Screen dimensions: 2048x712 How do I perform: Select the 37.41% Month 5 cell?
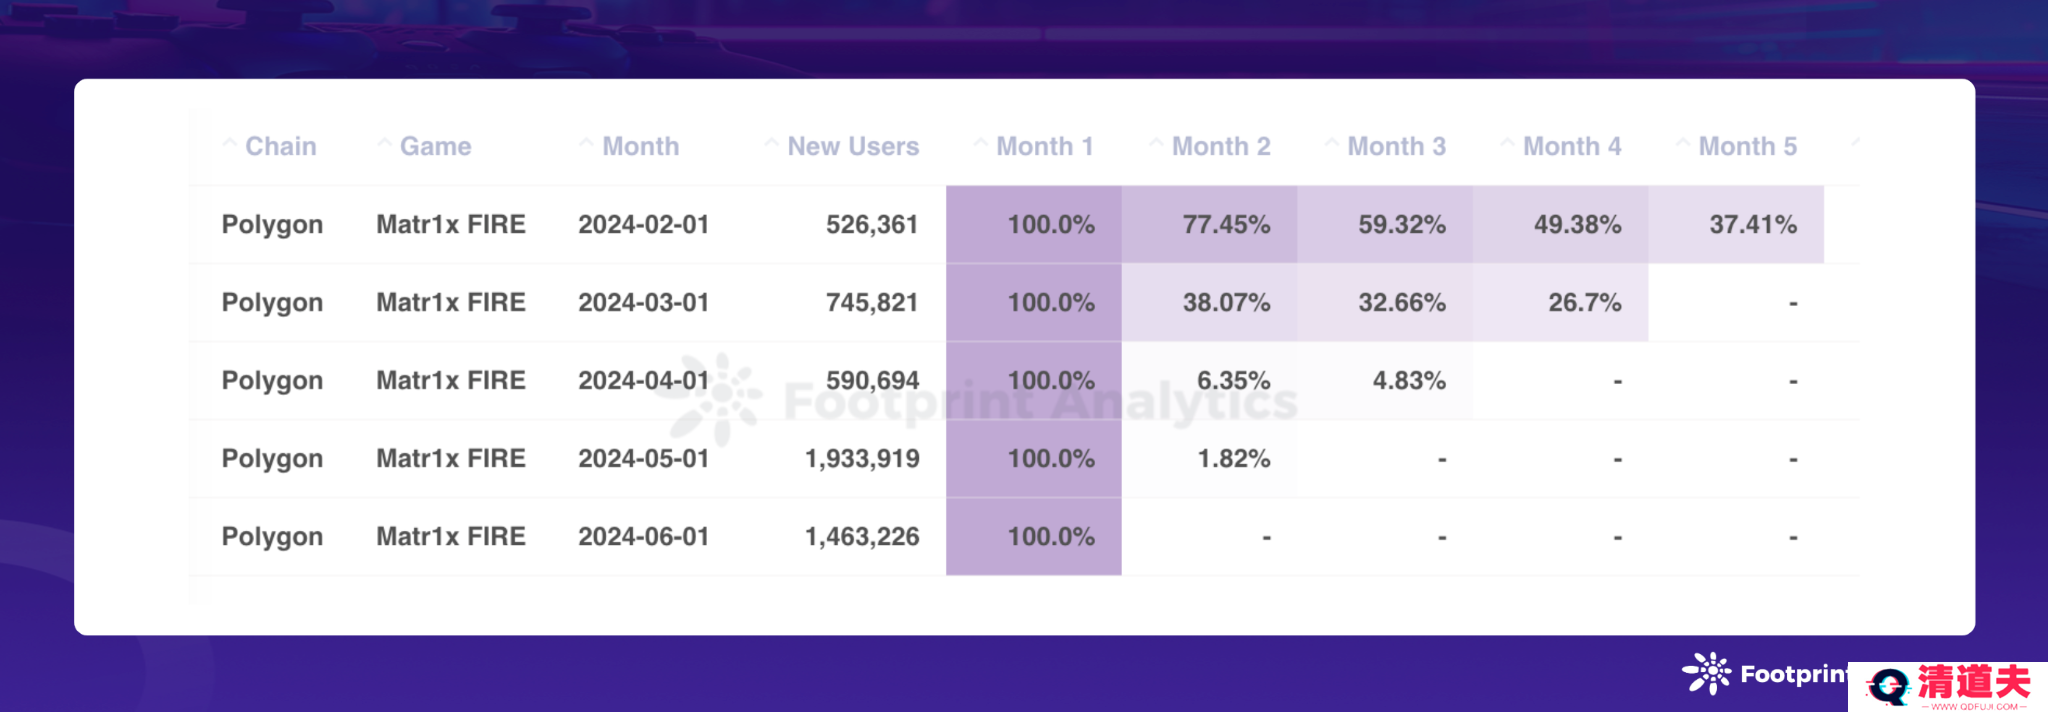1736,224
